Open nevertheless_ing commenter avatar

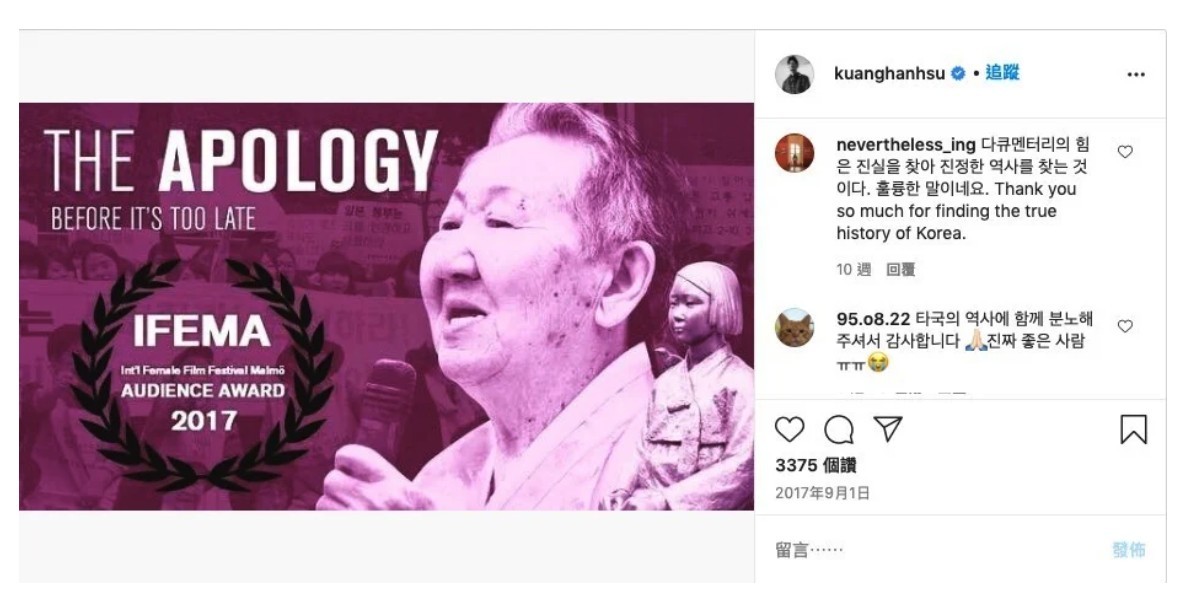(794, 153)
